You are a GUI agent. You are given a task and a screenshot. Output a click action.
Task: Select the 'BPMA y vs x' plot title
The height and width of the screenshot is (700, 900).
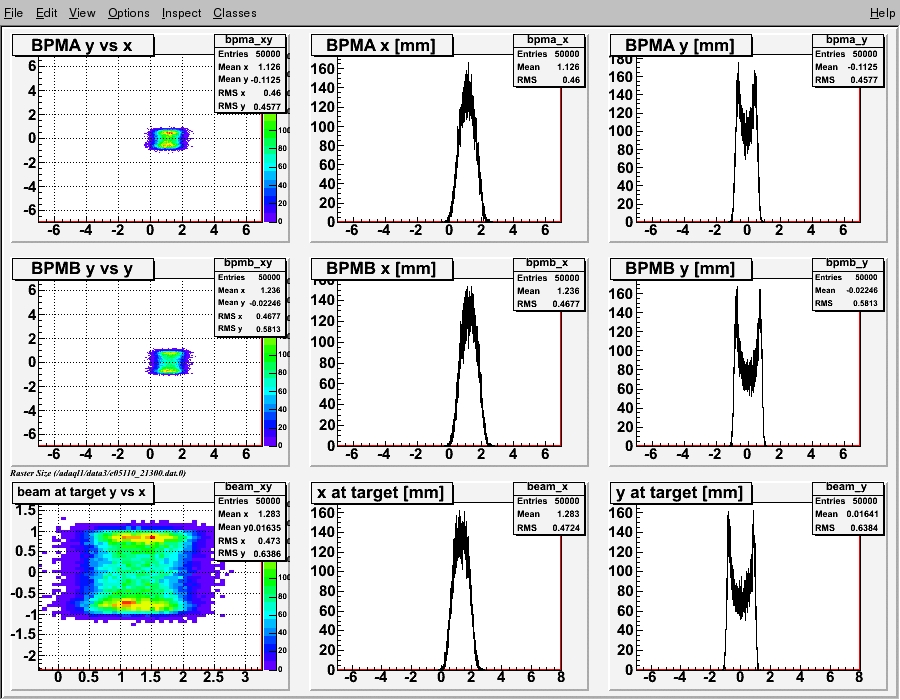83,45
